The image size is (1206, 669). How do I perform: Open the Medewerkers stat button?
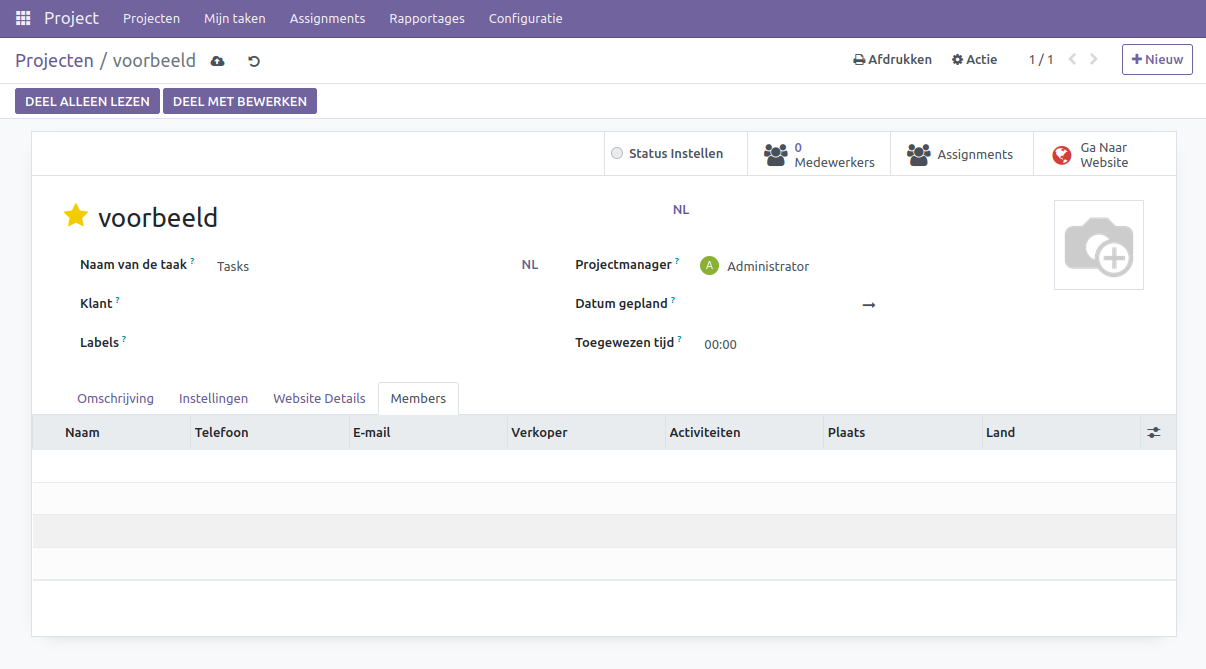click(x=818, y=154)
